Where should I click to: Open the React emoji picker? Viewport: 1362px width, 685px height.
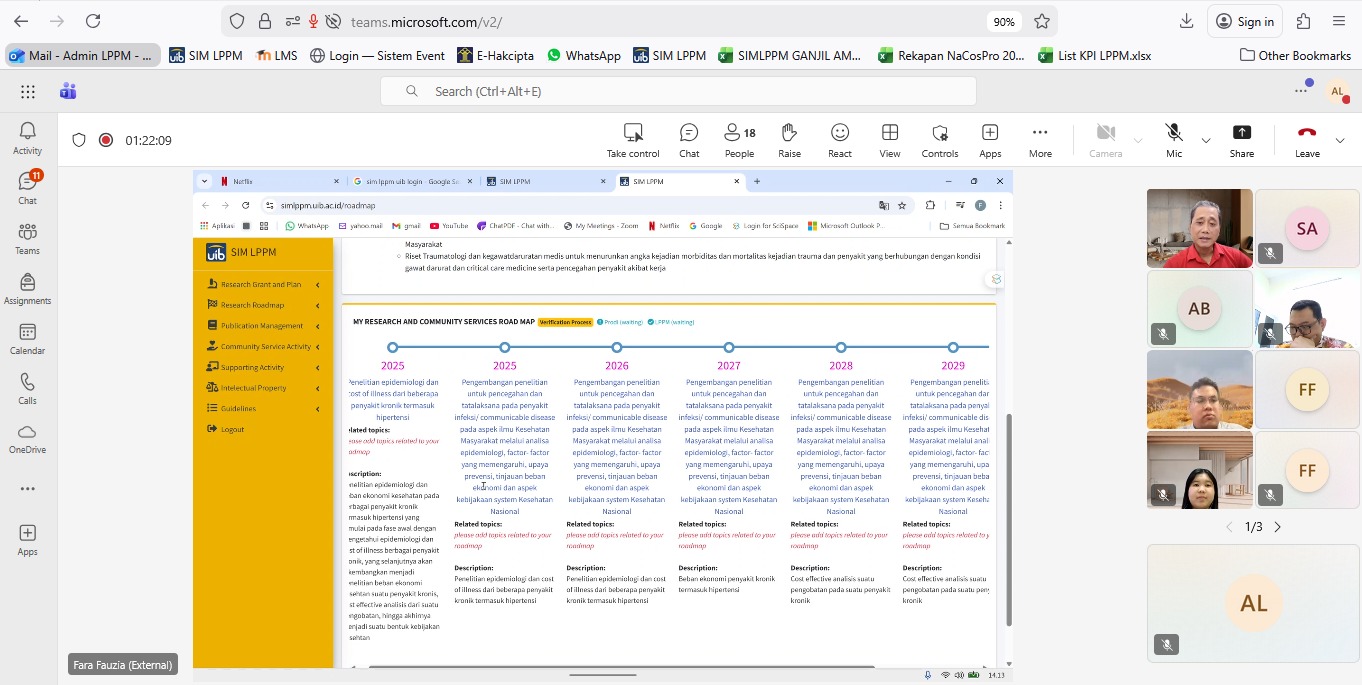(x=840, y=140)
